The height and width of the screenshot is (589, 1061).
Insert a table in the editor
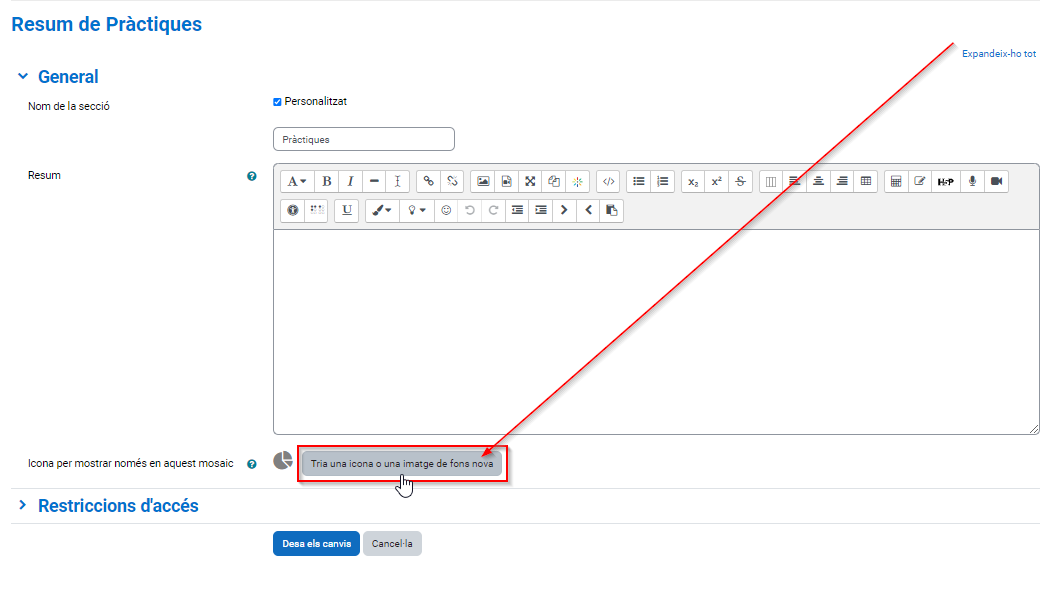[x=866, y=181]
